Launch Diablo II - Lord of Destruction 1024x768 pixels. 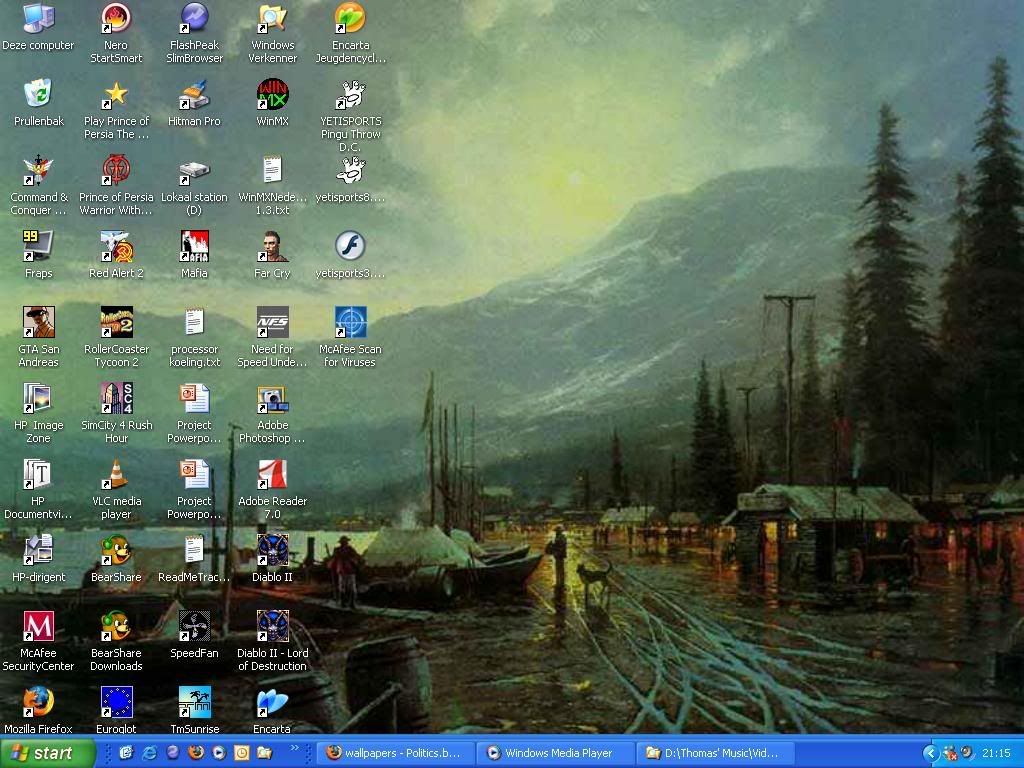coord(272,626)
